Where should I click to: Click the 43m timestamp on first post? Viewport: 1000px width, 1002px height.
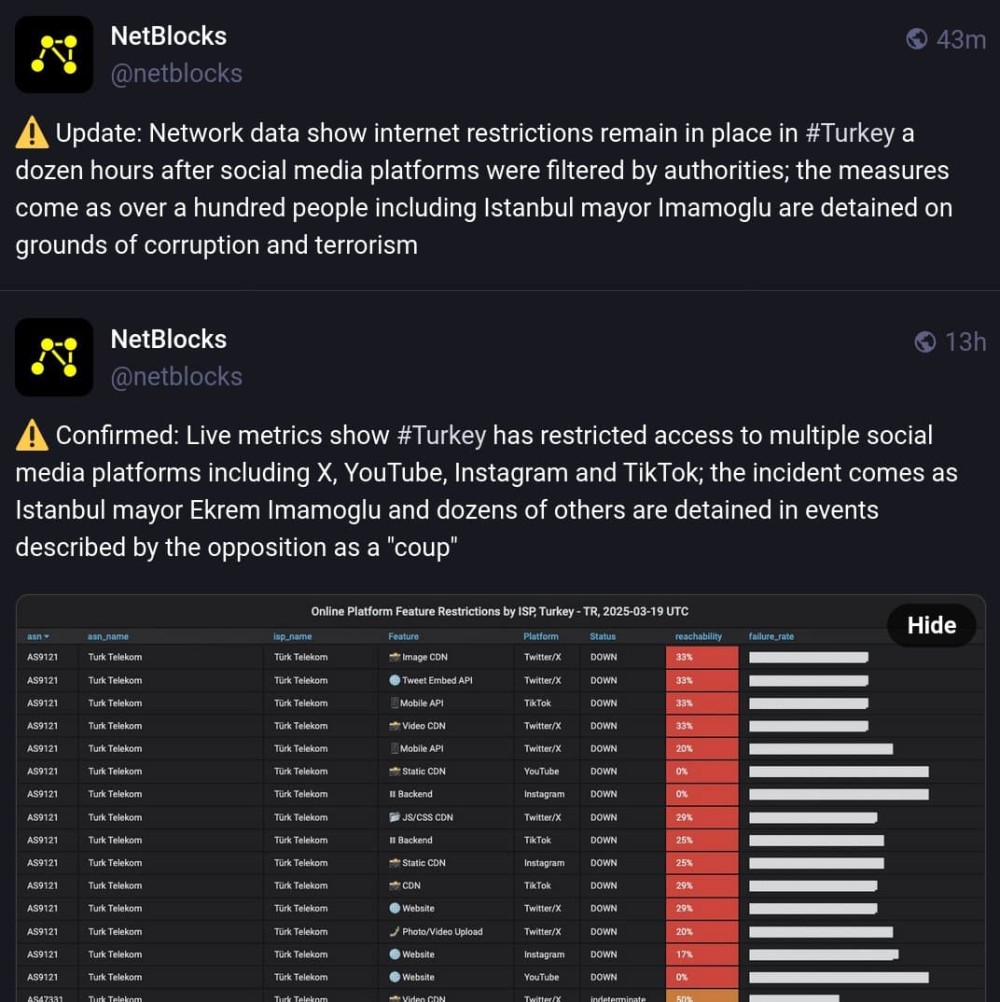961,40
